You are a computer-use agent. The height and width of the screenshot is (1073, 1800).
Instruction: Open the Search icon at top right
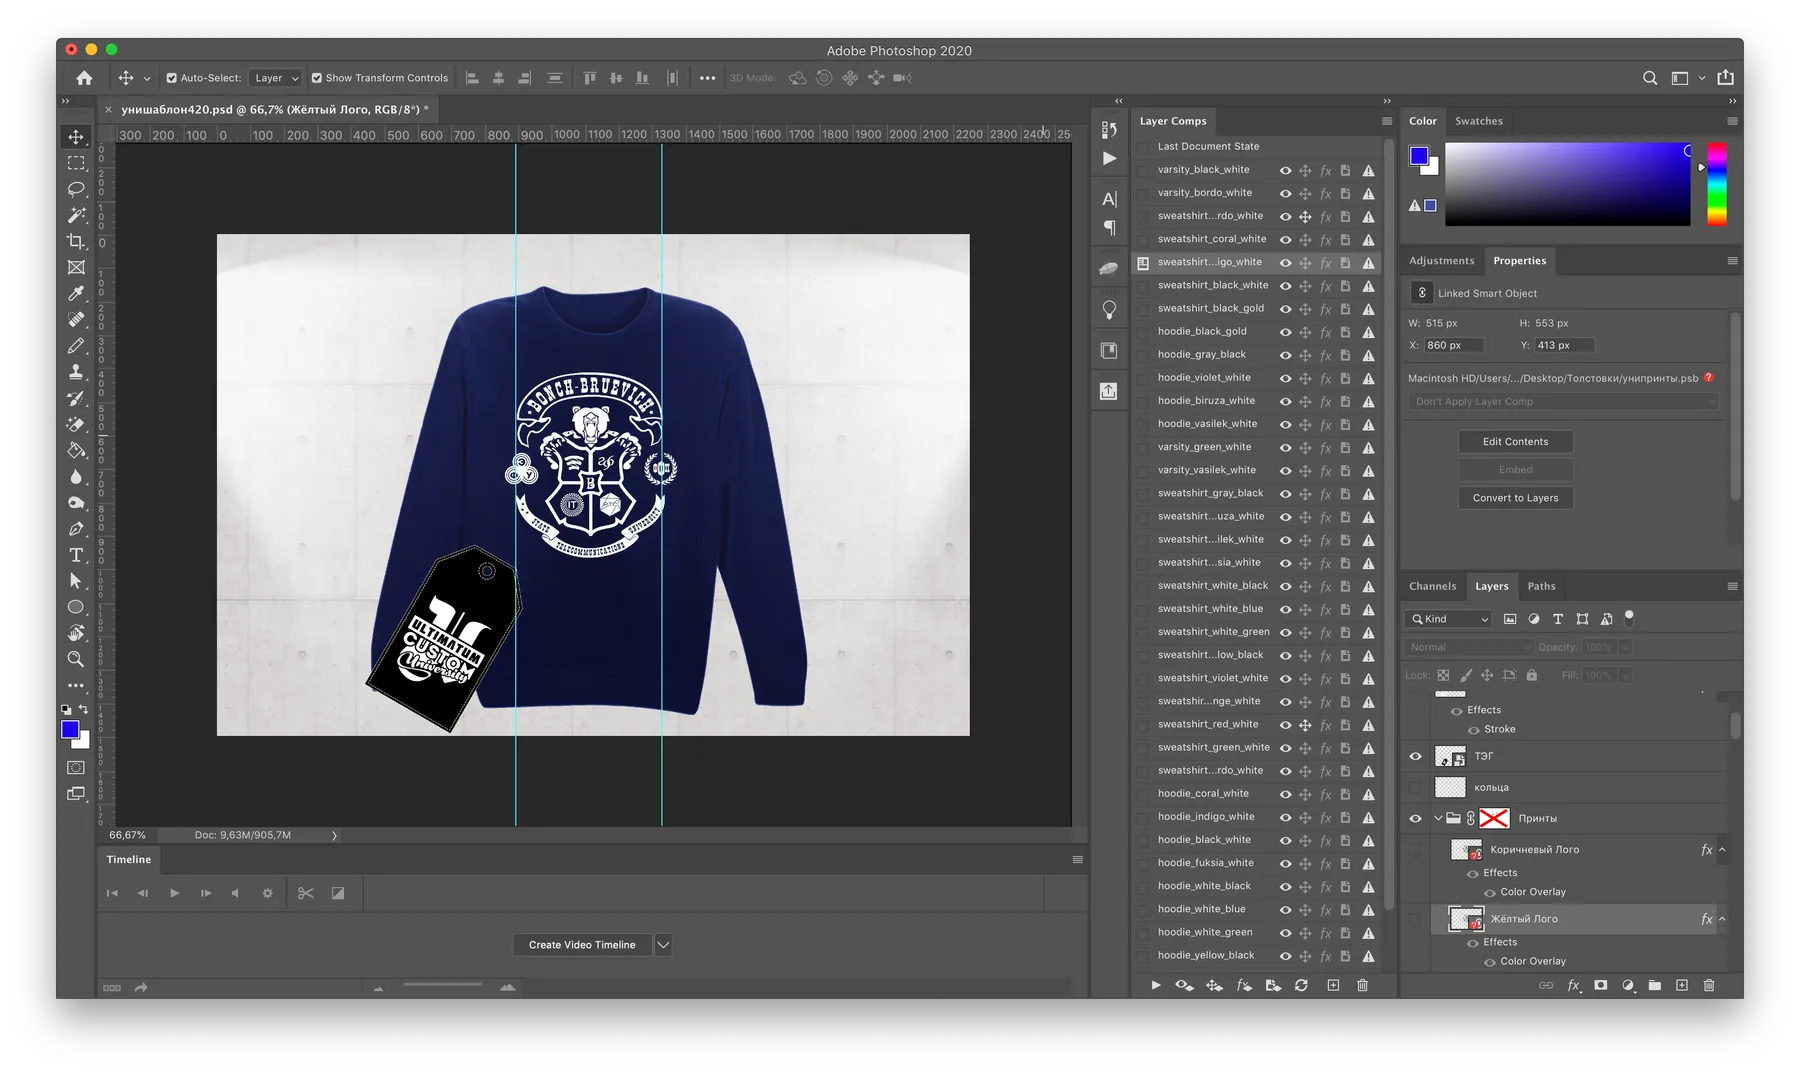coord(1650,78)
